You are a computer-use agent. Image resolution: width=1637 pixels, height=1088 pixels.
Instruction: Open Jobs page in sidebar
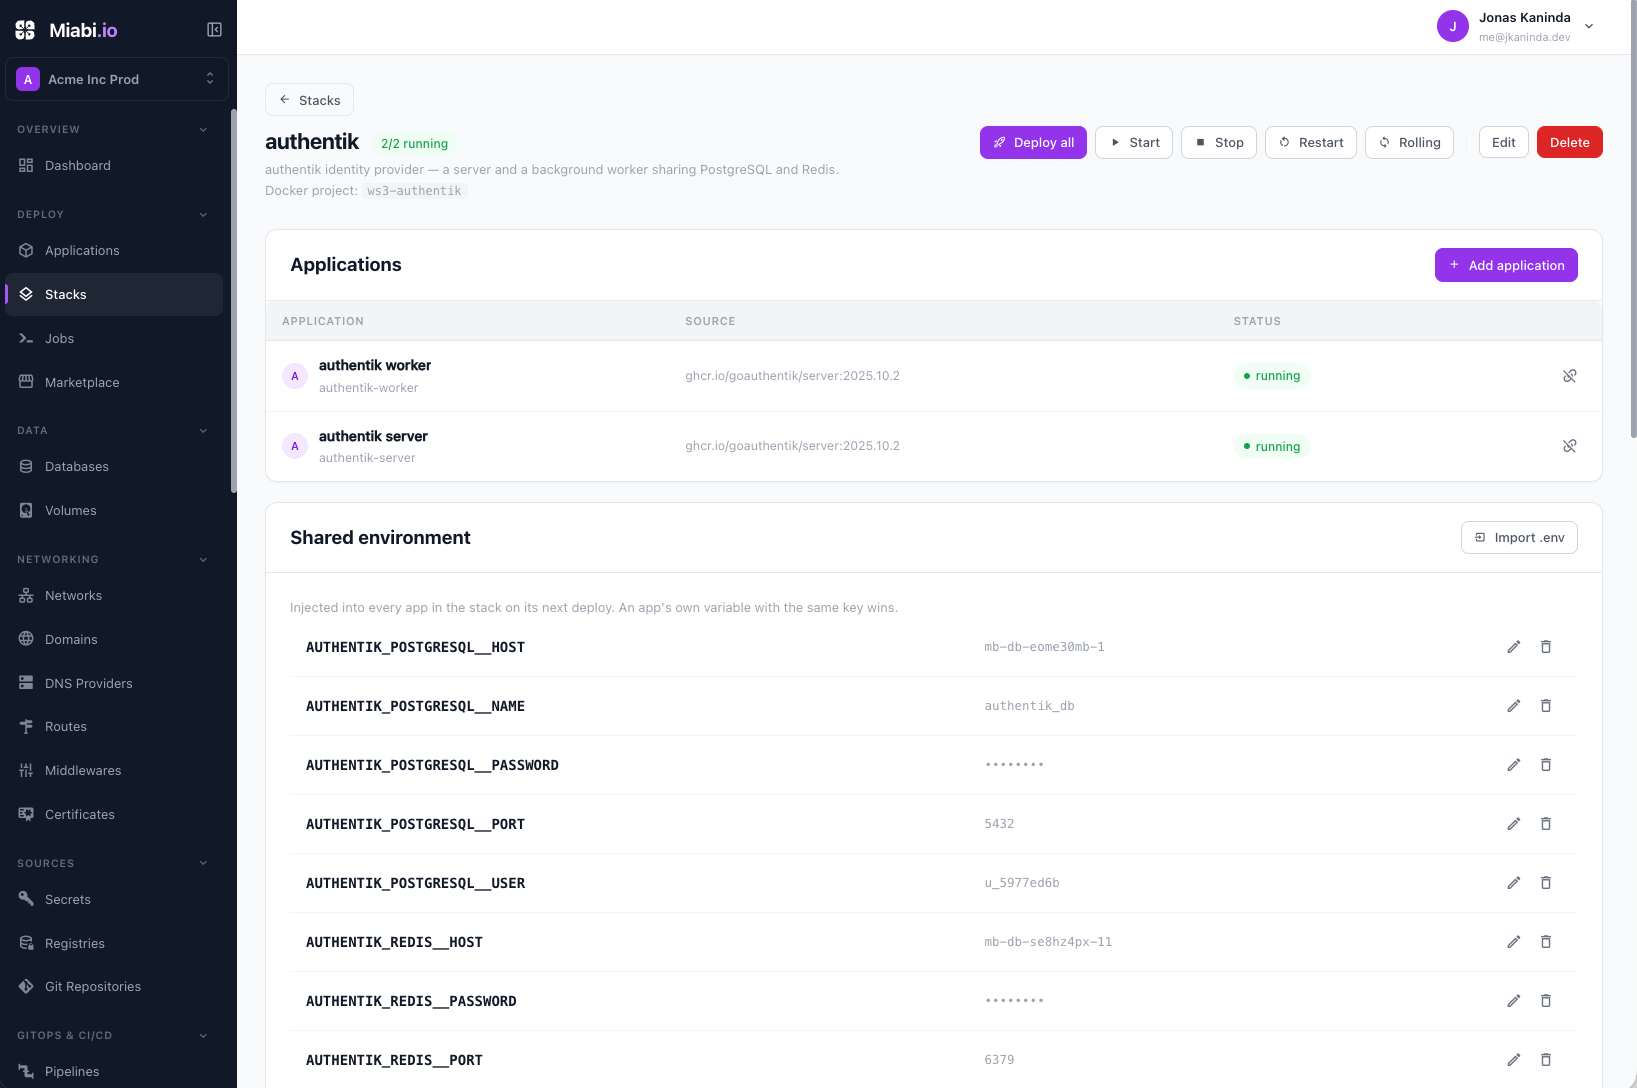[x=114, y=339]
